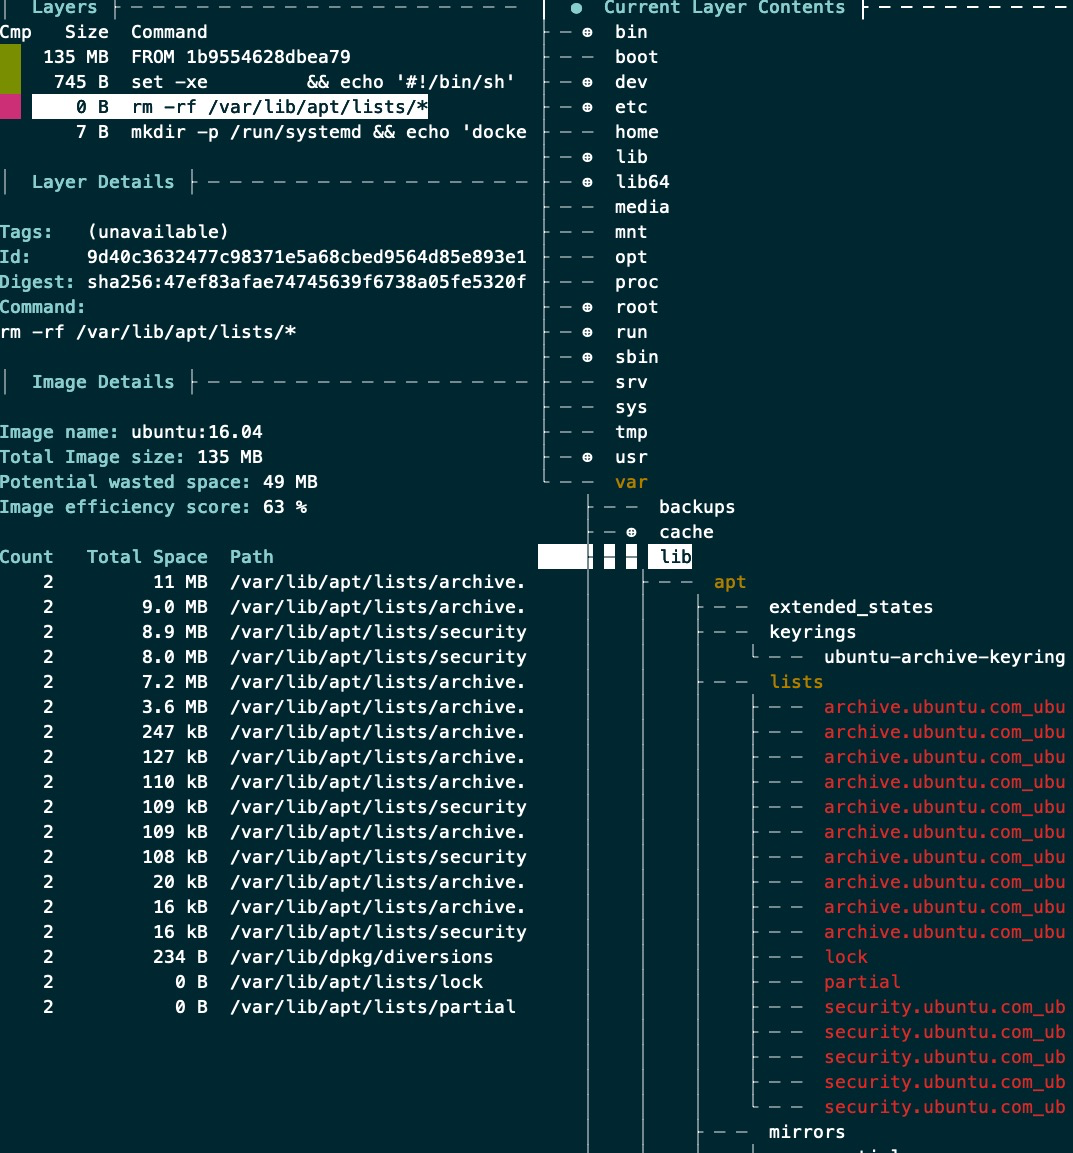
Task: Click the plus icon beside etc
Action: click(587, 107)
